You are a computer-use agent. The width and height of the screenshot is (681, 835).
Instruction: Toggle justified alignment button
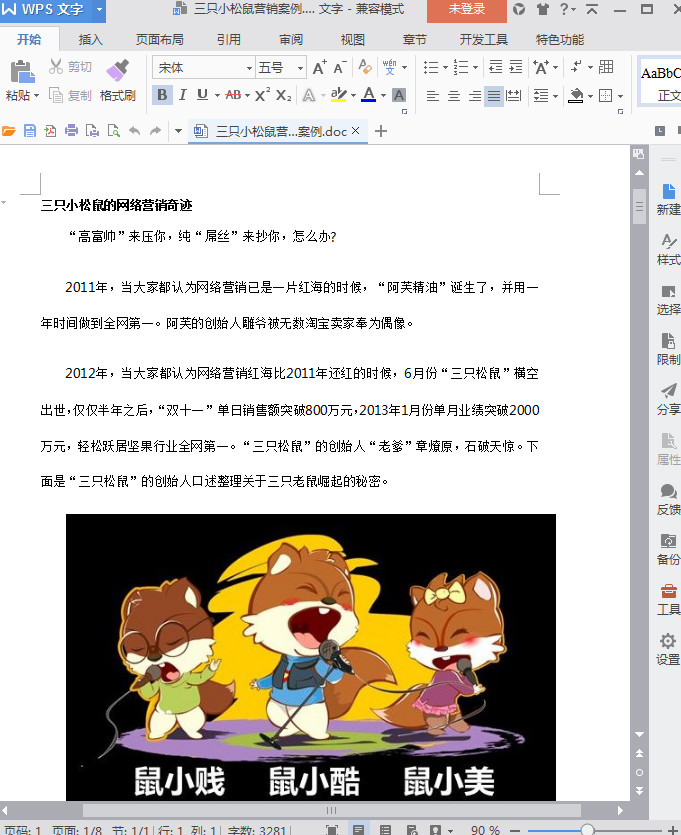494,96
